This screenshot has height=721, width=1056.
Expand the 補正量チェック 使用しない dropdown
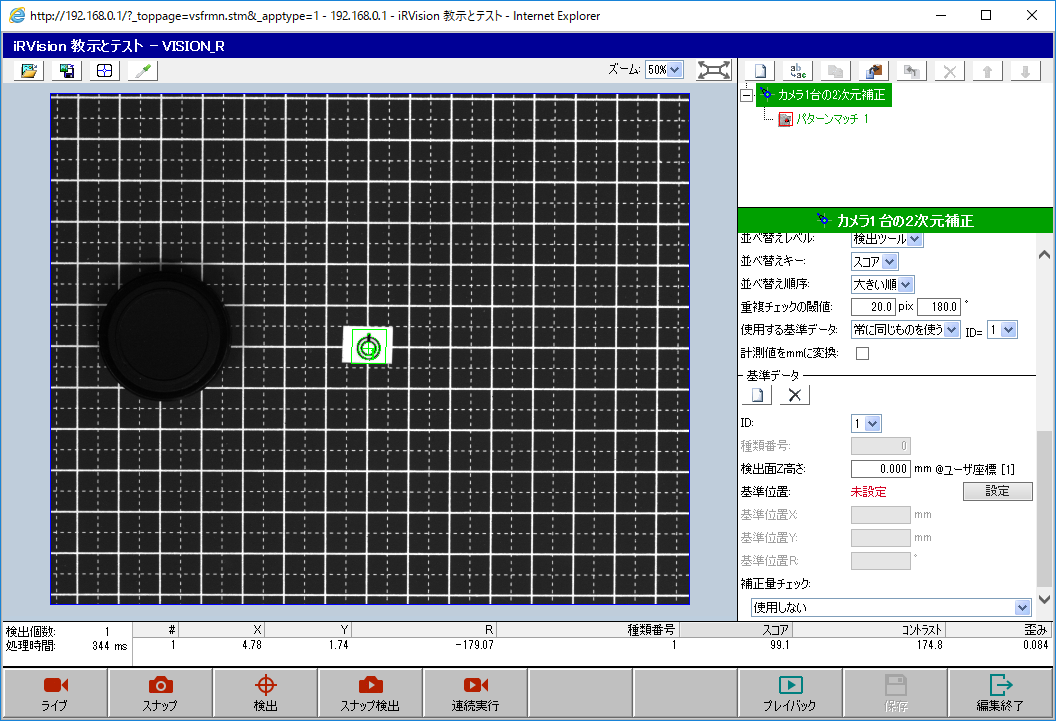891,607
